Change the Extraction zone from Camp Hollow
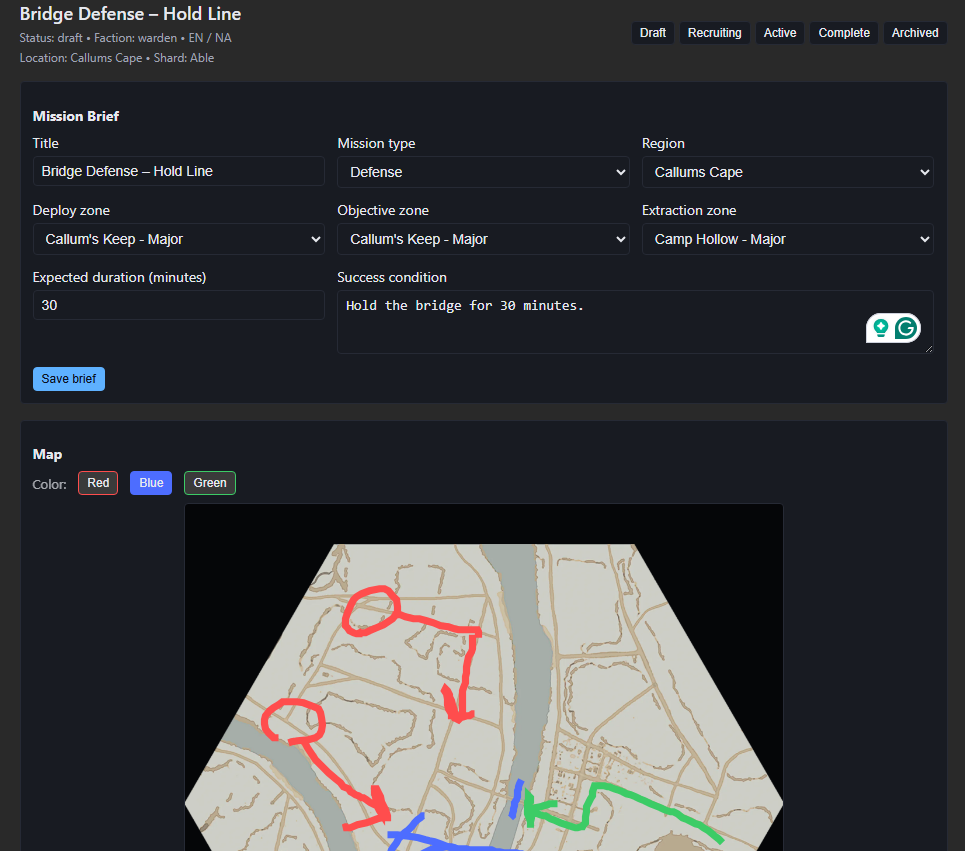This screenshot has width=965, height=851. click(x=787, y=238)
